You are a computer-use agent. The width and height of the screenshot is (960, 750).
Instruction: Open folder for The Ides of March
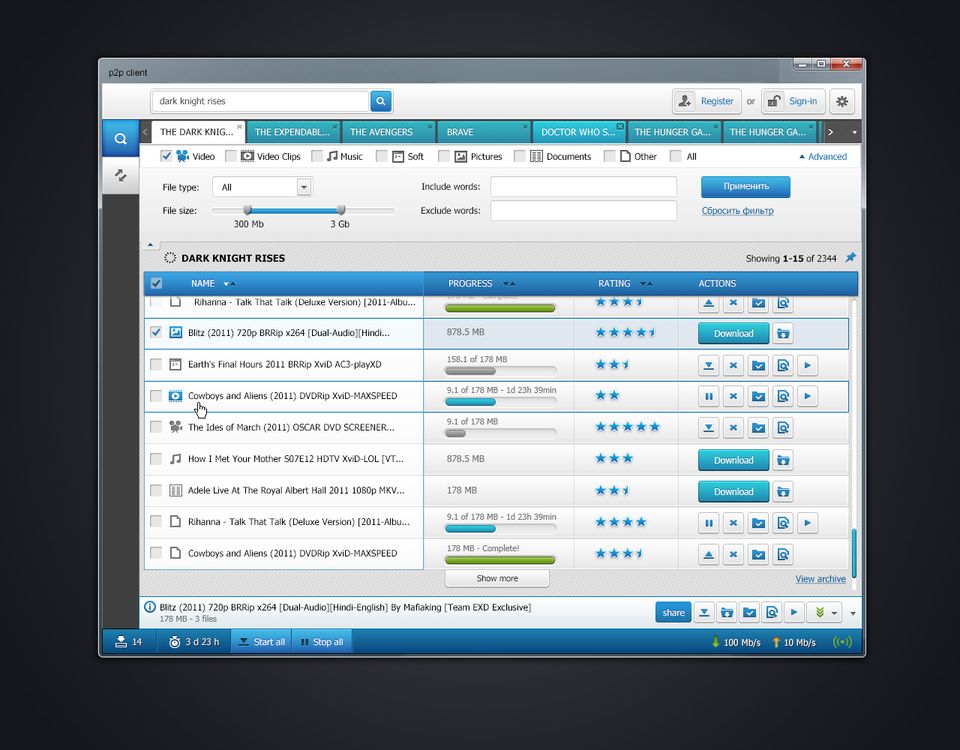[x=758, y=428]
